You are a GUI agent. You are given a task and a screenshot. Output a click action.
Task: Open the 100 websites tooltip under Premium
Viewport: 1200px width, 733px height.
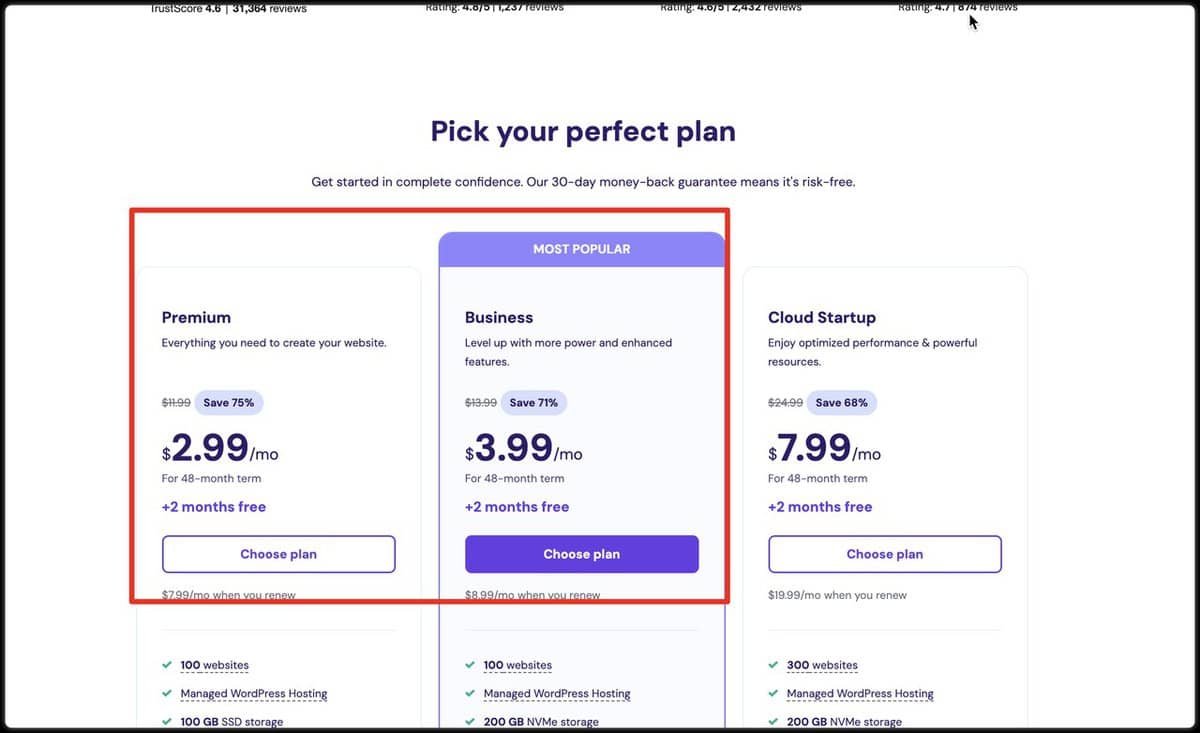(x=214, y=665)
